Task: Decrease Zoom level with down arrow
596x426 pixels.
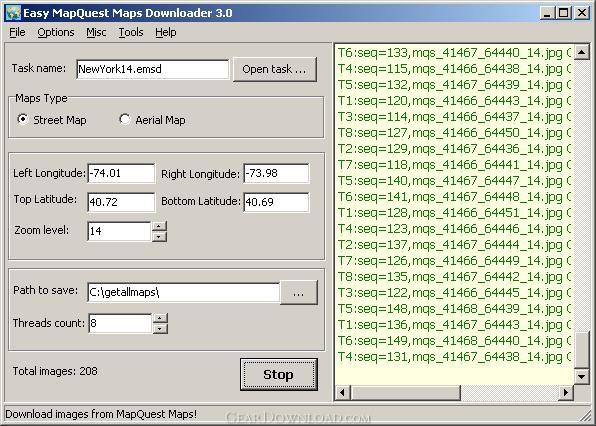Action: (159, 237)
